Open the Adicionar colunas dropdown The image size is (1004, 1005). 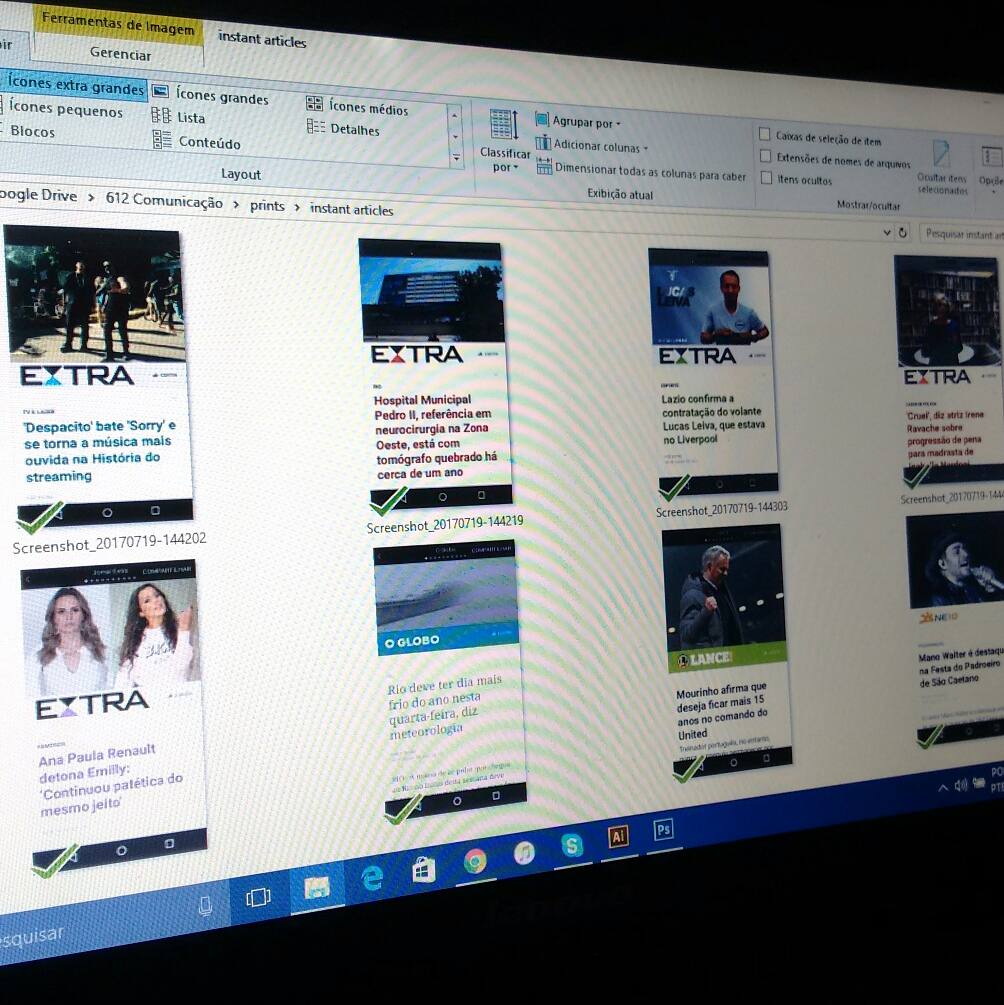click(x=592, y=145)
